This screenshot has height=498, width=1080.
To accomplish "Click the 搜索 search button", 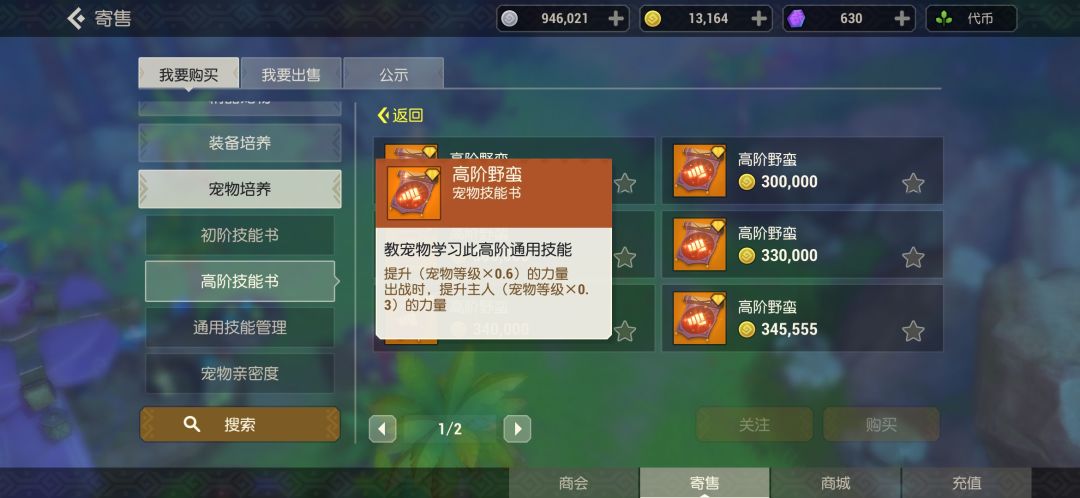I will (x=240, y=424).
